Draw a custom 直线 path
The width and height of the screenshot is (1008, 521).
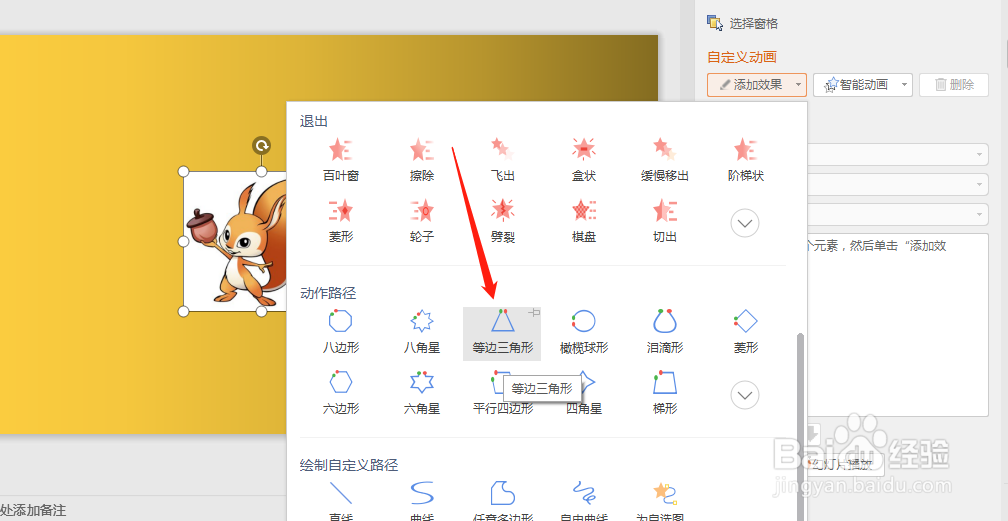tap(341, 500)
